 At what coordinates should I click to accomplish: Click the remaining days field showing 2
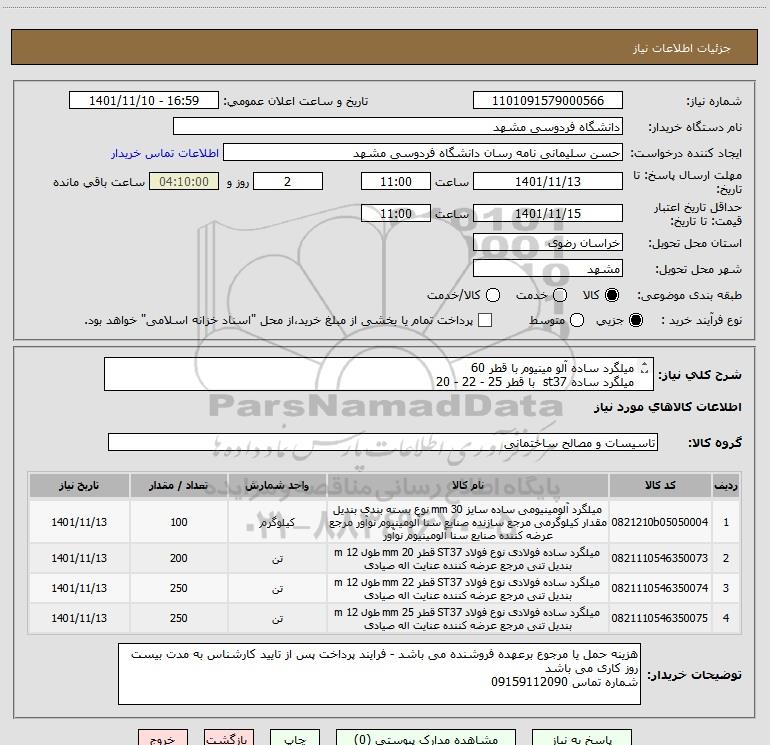tap(288, 181)
